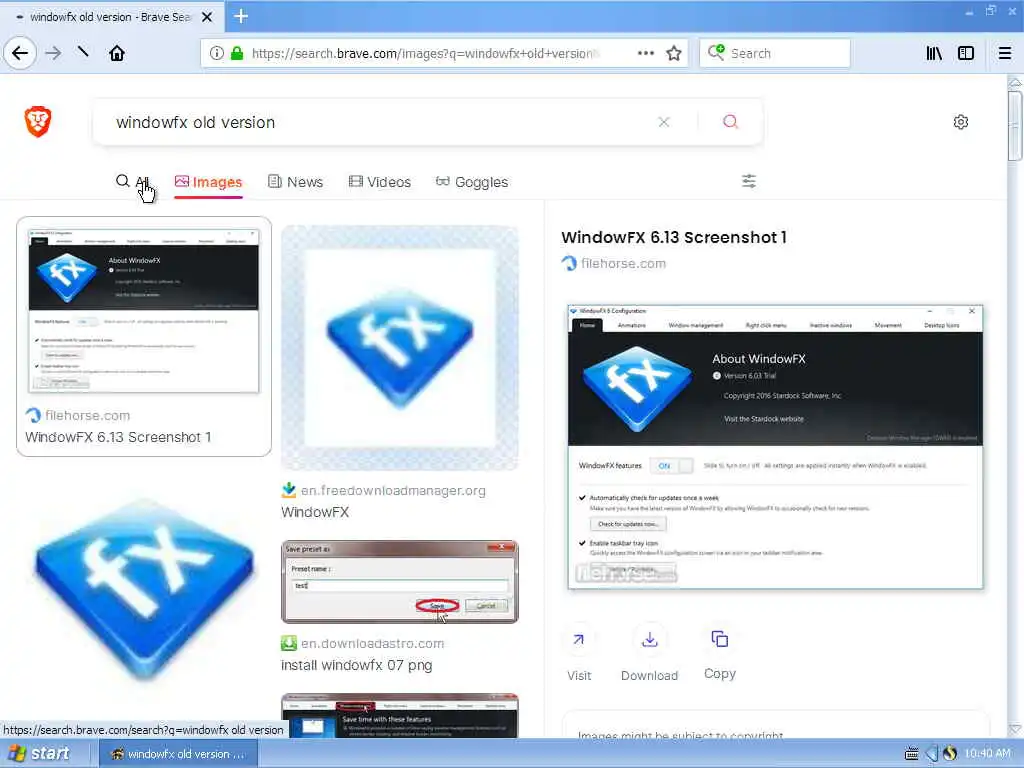Open page actions three-dot menu
The width and height of the screenshot is (1024, 768).
pos(645,54)
